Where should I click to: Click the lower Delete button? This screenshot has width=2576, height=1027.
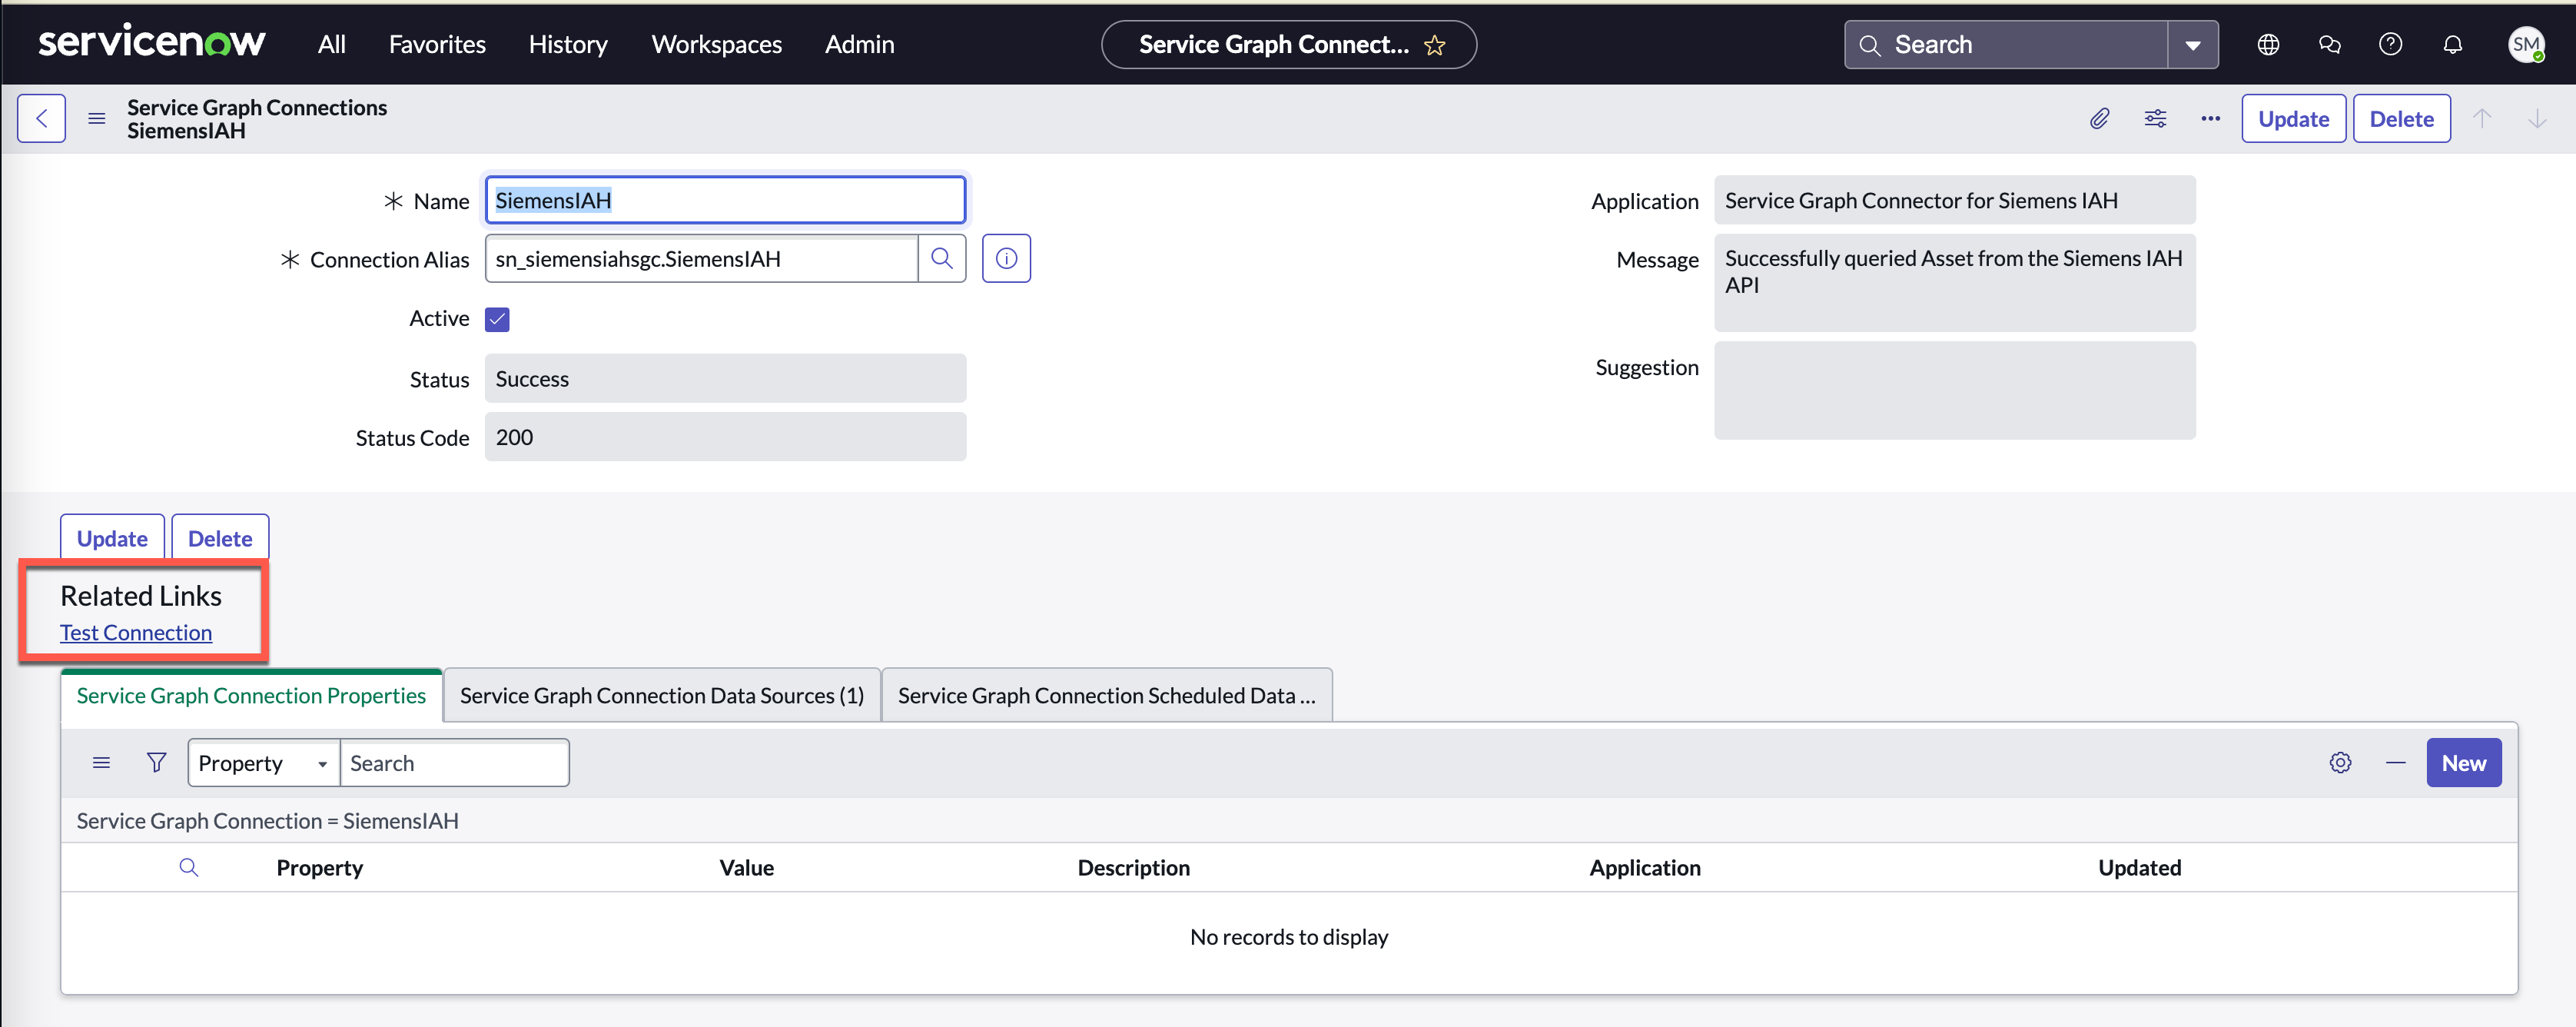220,538
